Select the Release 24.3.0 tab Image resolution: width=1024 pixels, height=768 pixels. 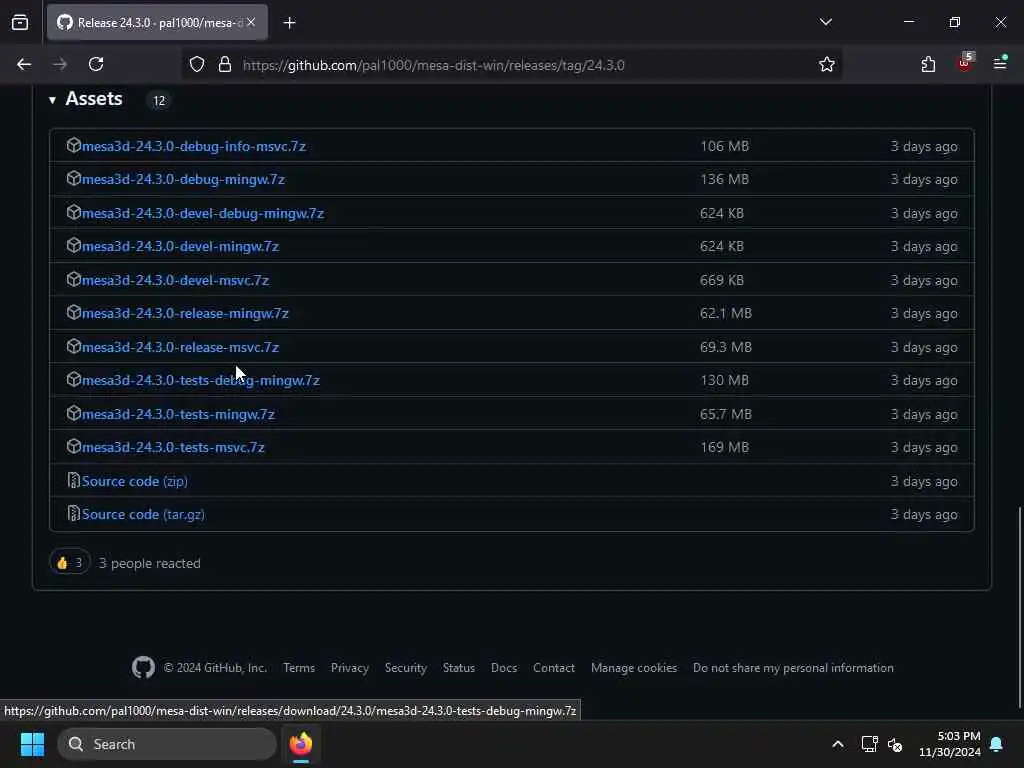coord(157,22)
